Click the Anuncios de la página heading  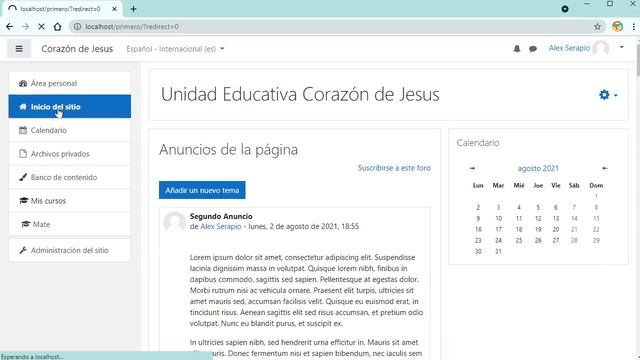point(229,149)
